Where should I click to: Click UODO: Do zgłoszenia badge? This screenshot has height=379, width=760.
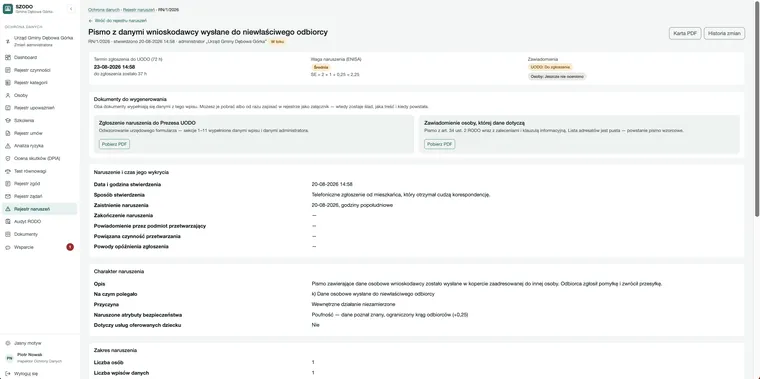(x=550, y=67)
